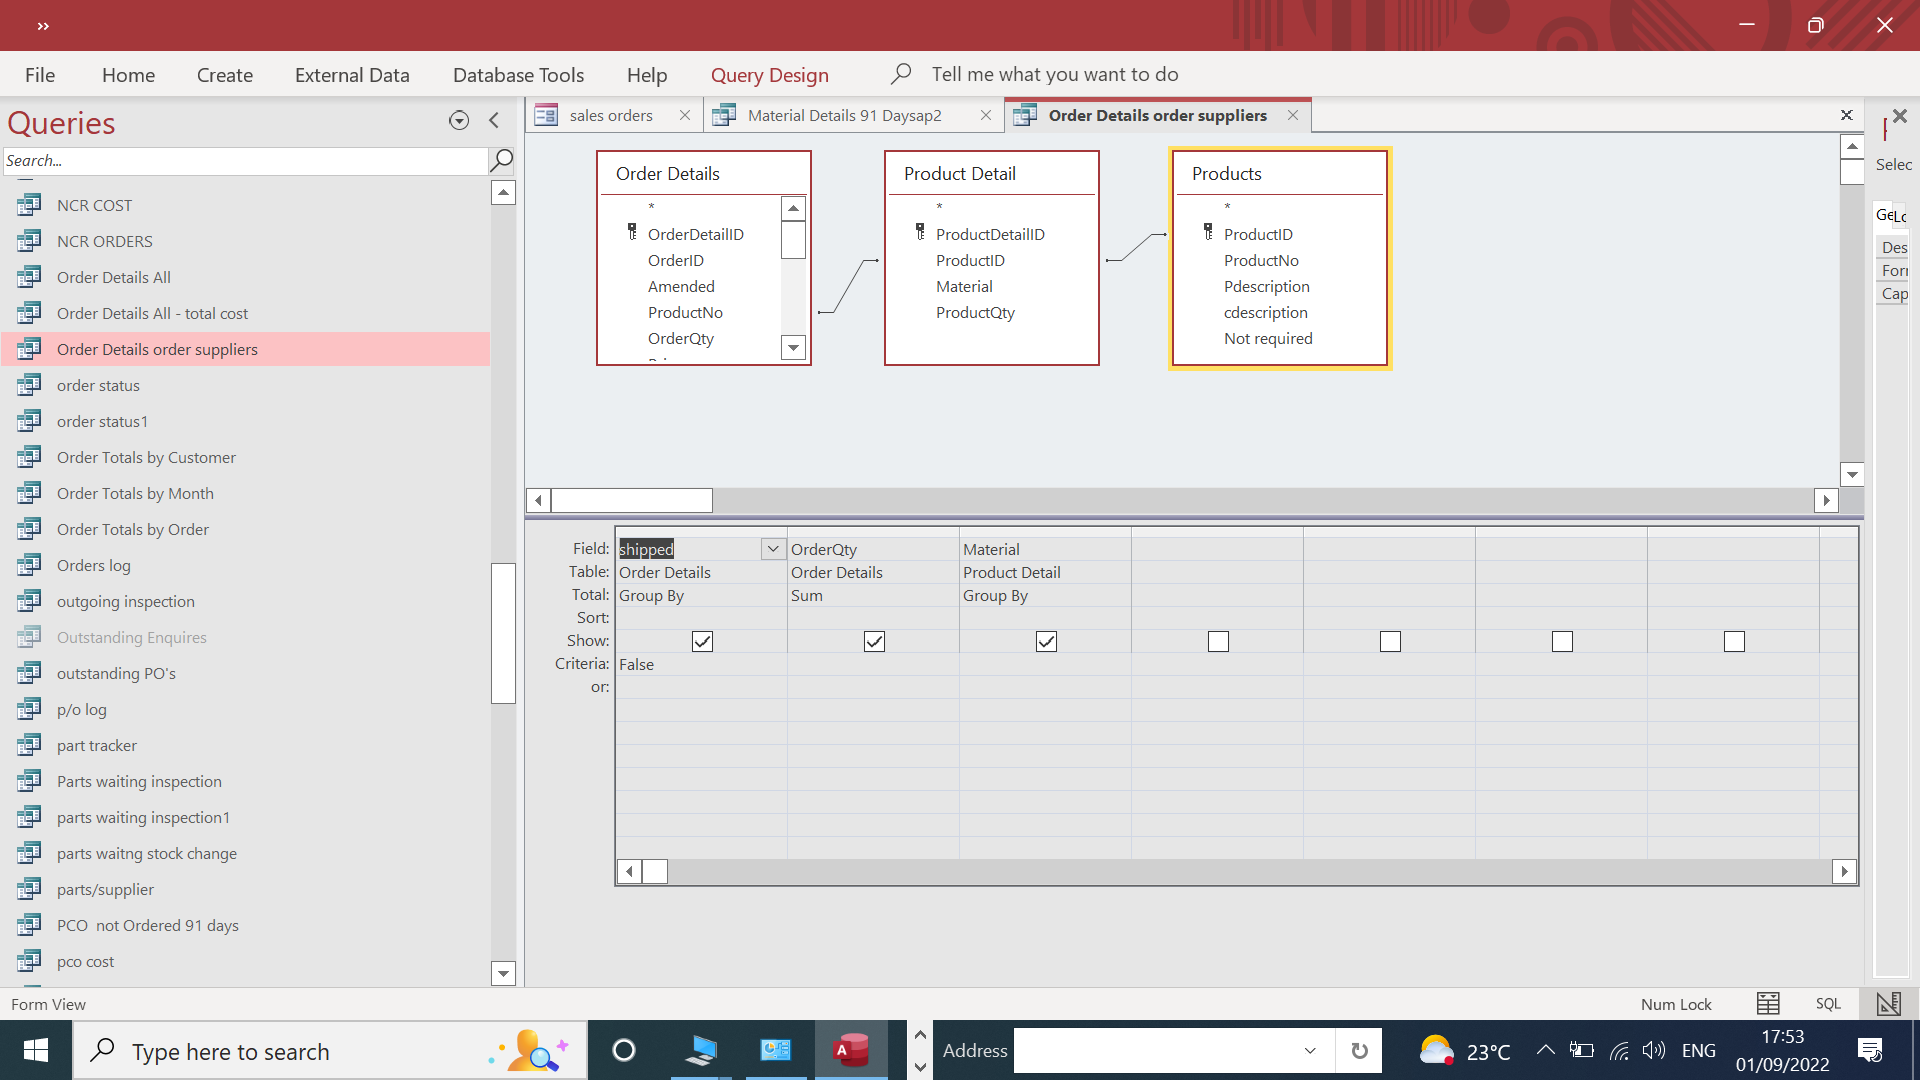This screenshot has height=1080, width=1920.
Task: Open the Database Tools ribbon tab
Action: pyautogui.click(x=518, y=75)
